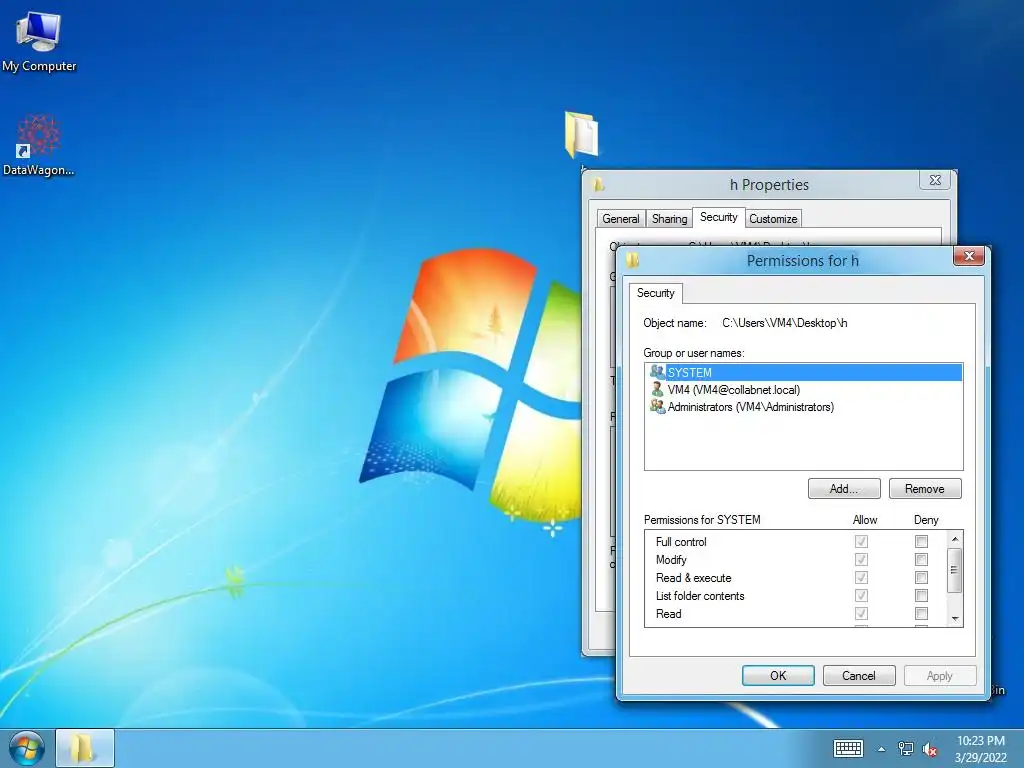The width and height of the screenshot is (1024, 768).
Task: Select Security tab in h Properties
Action: pos(718,217)
